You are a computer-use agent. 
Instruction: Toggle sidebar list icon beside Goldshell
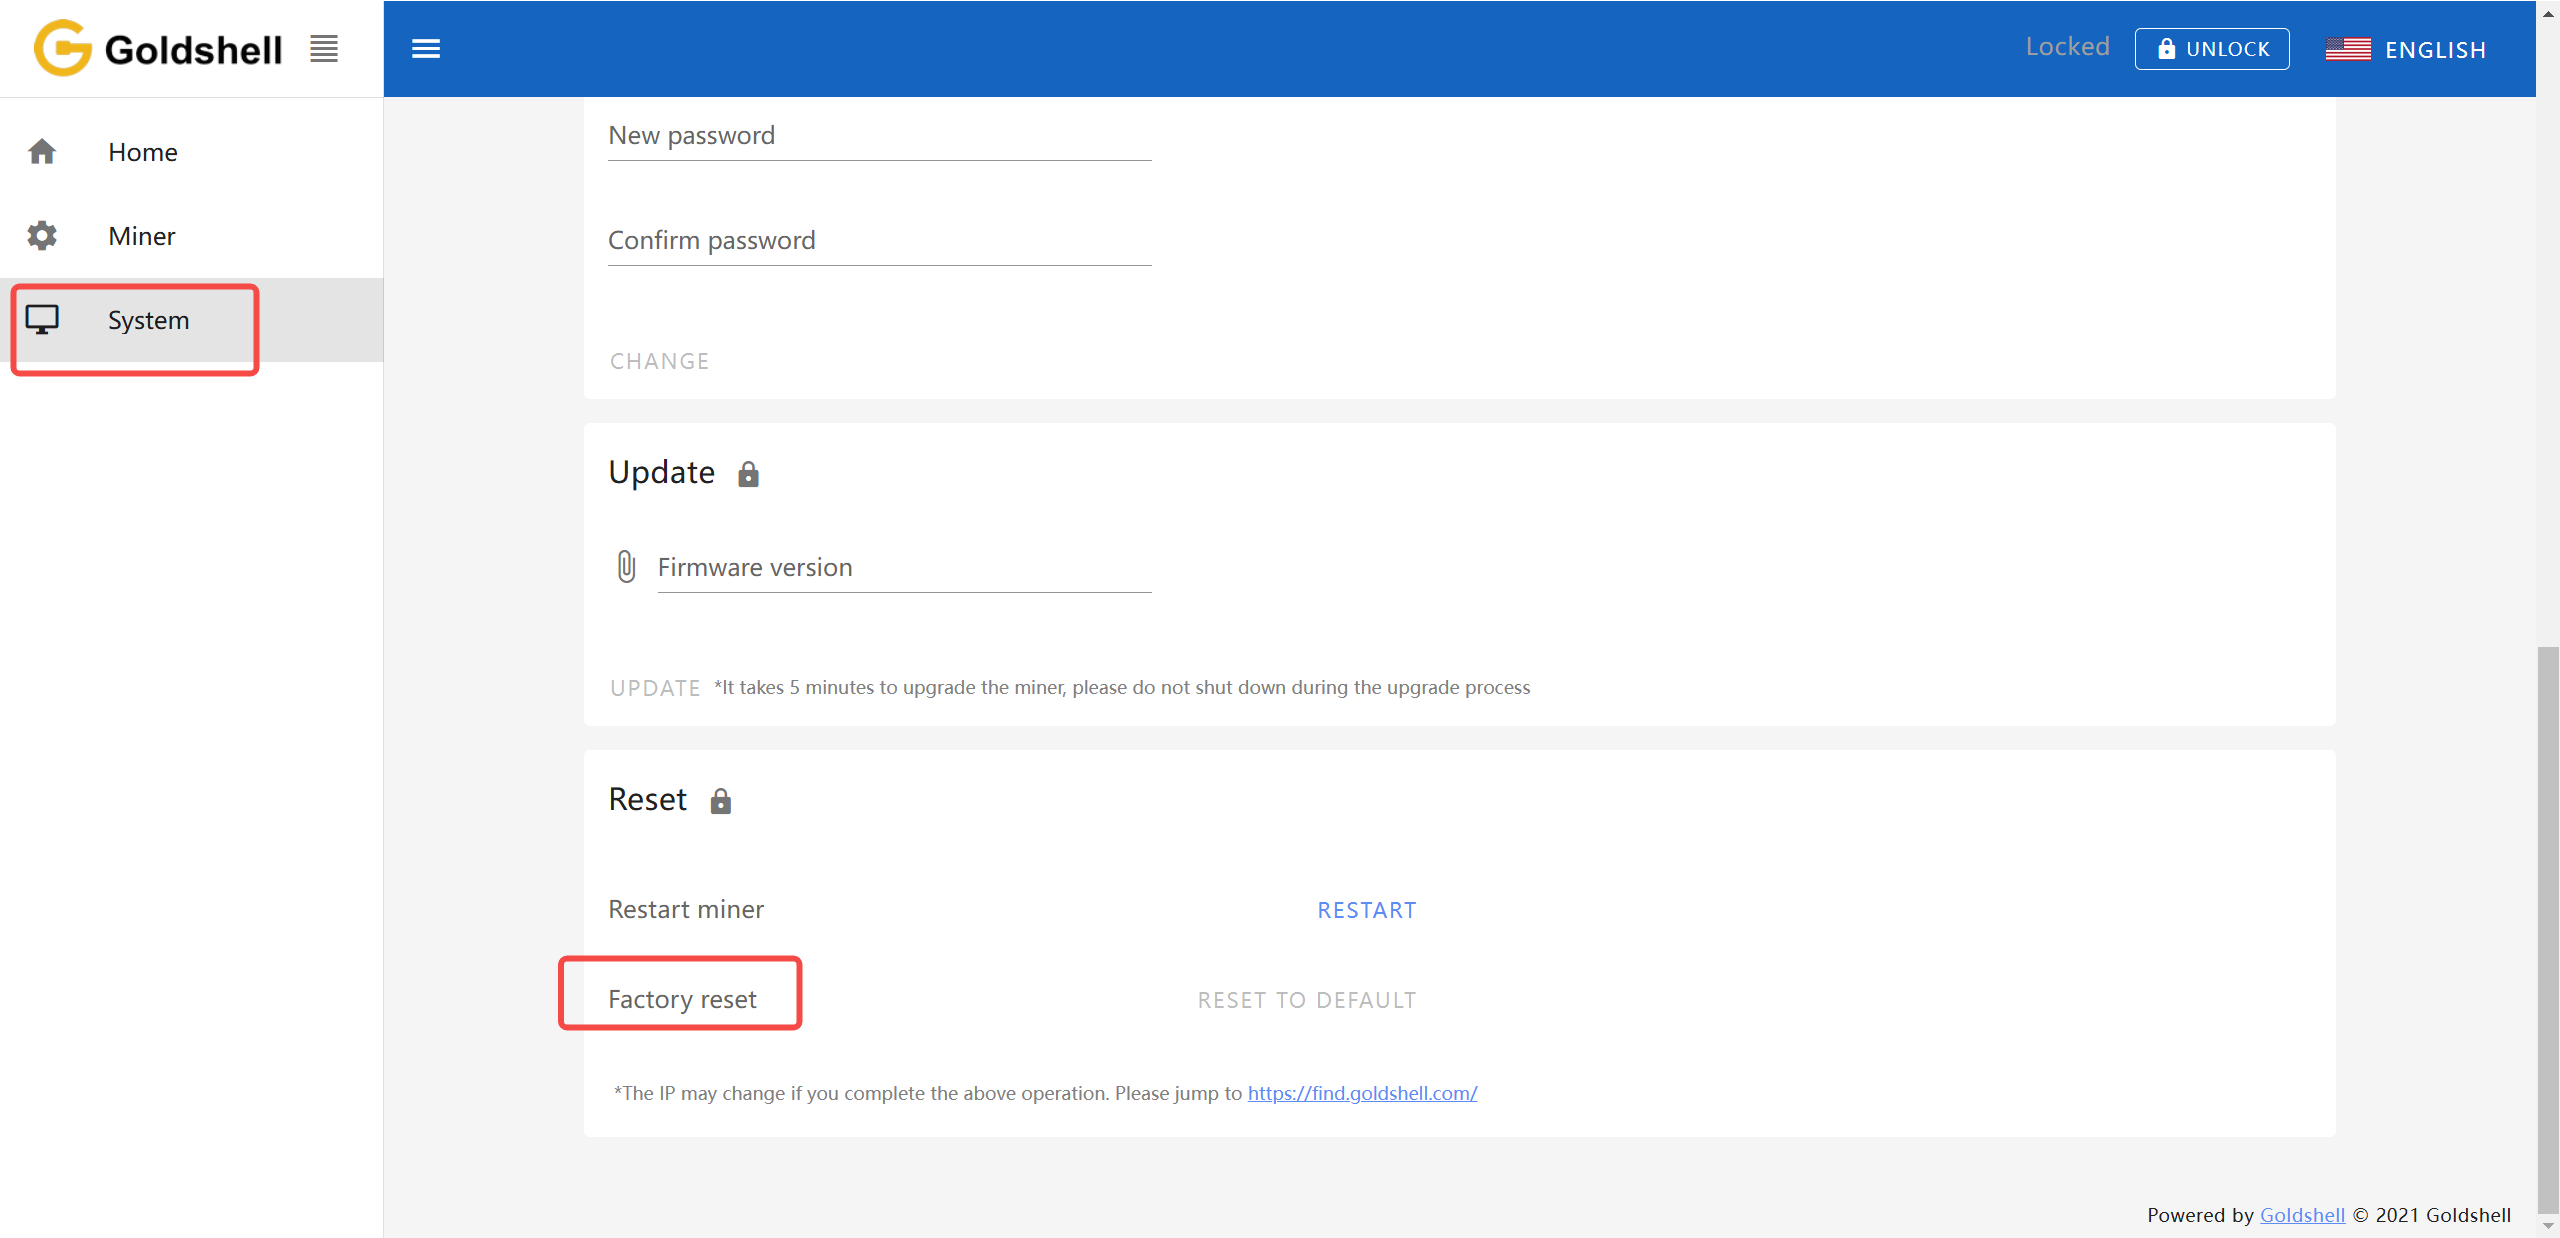[323, 48]
